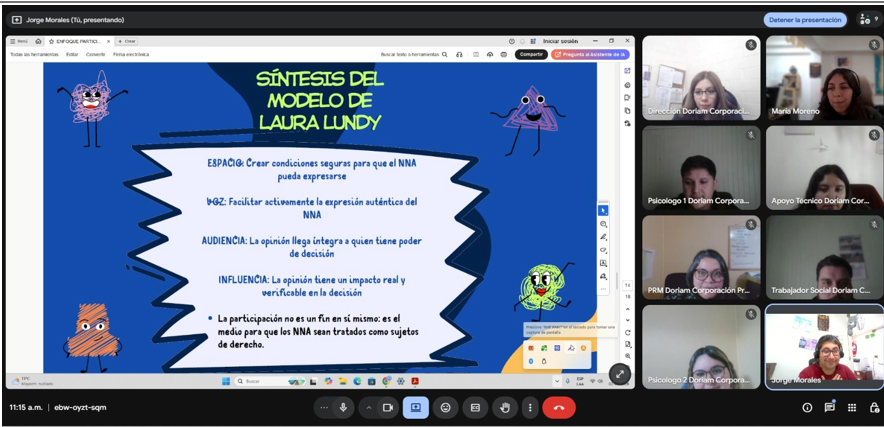Click the Acrobat zoom-in icon in right rail

point(627,356)
